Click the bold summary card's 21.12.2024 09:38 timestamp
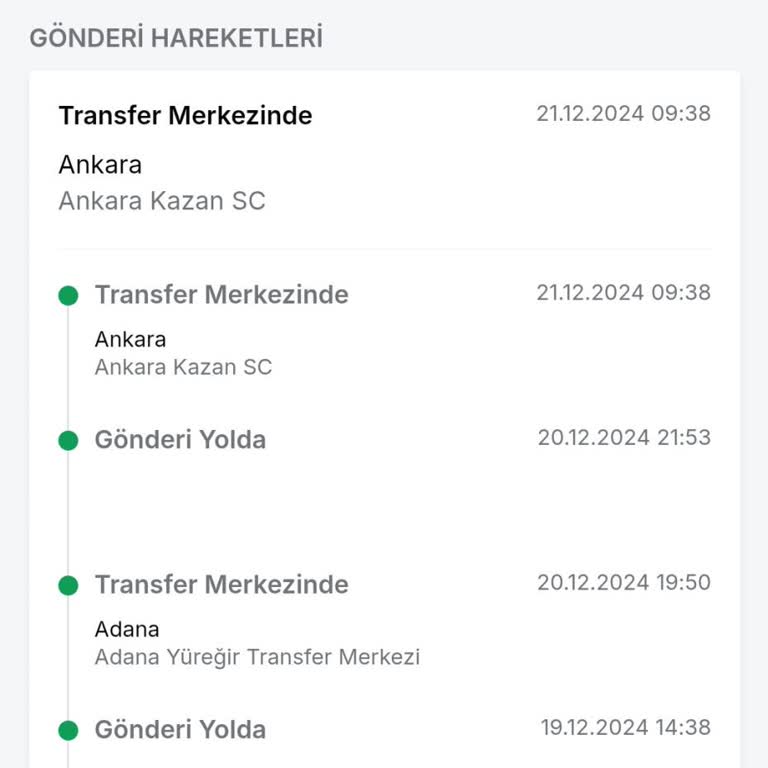The width and height of the screenshot is (768, 768). [x=623, y=114]
